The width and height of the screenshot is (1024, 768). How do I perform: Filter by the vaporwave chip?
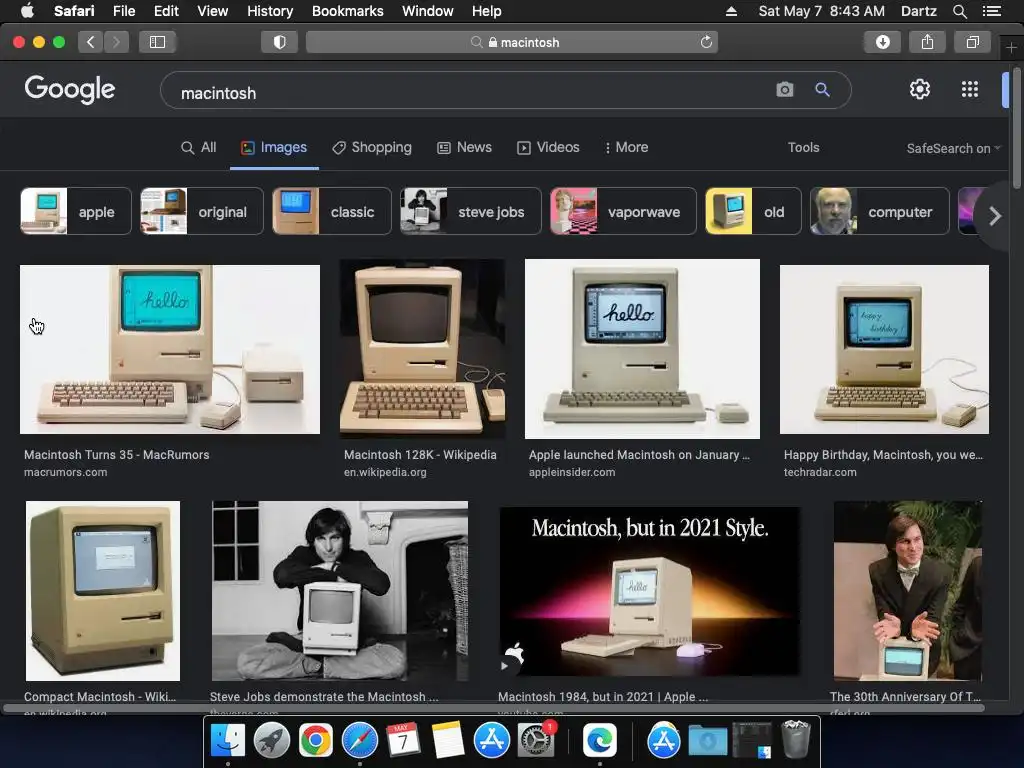(x=623, y=211)
